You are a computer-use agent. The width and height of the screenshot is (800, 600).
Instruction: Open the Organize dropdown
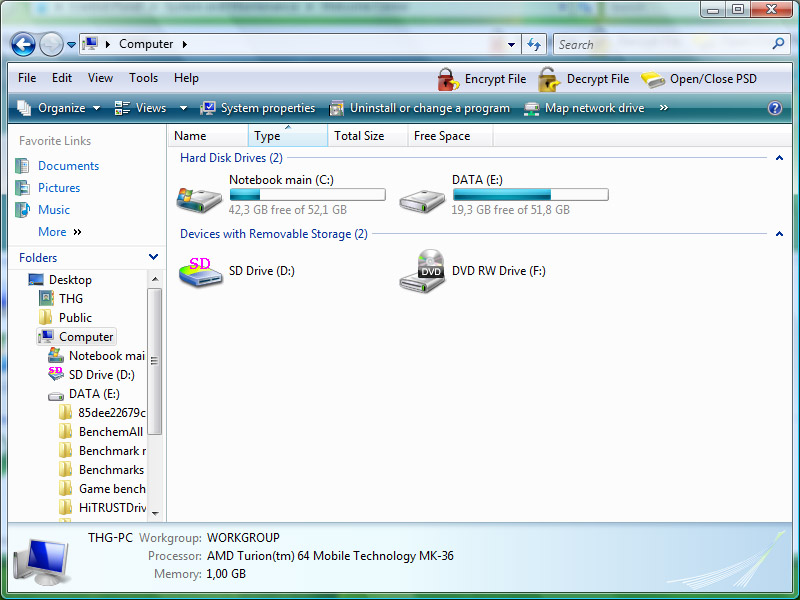tap(59, 108)
